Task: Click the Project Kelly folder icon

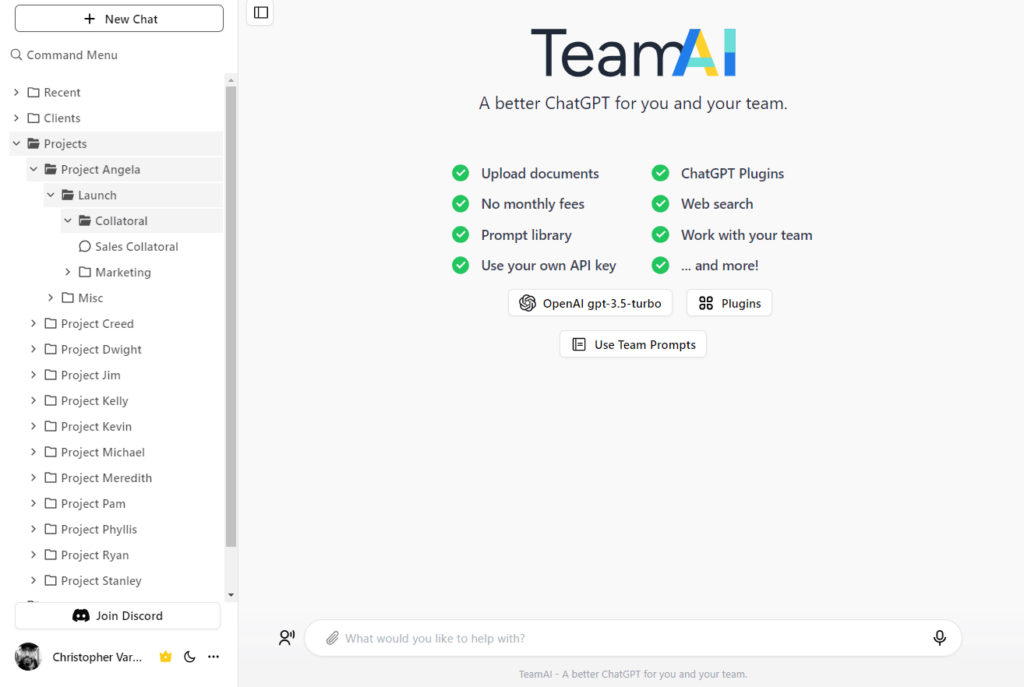Action: click(50, 400)
